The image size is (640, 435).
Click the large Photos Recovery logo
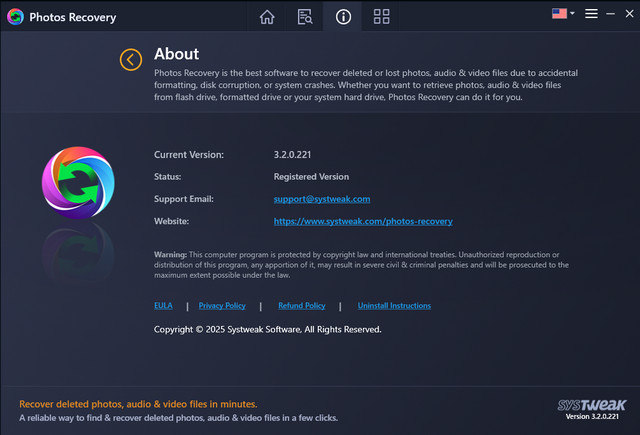click(x=78, y=183)
